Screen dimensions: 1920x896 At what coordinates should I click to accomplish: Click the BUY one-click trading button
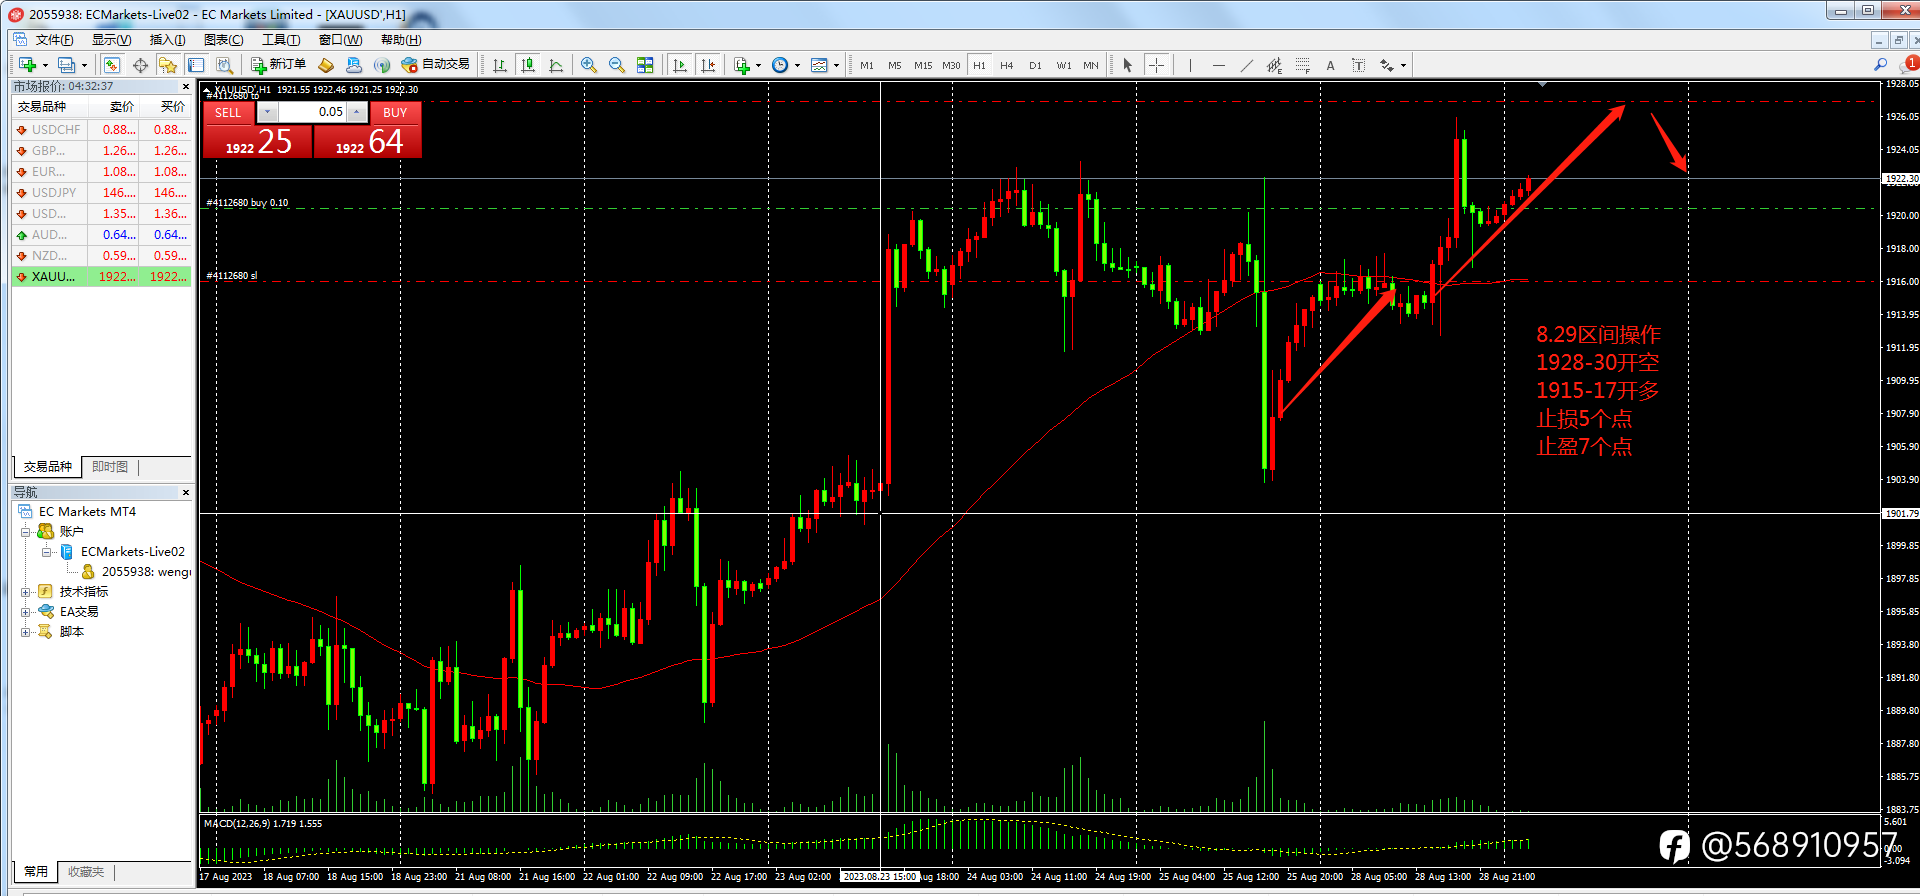(x=395, y=112)
